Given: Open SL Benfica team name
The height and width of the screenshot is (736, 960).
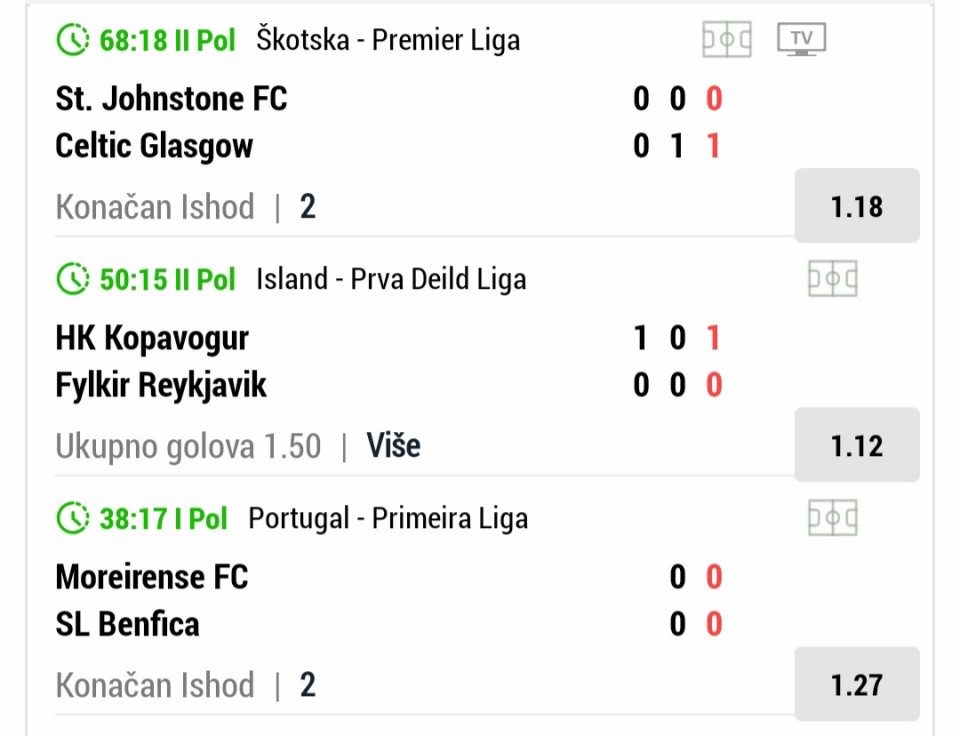Looking at the screenshot, I should pos(127,625).
